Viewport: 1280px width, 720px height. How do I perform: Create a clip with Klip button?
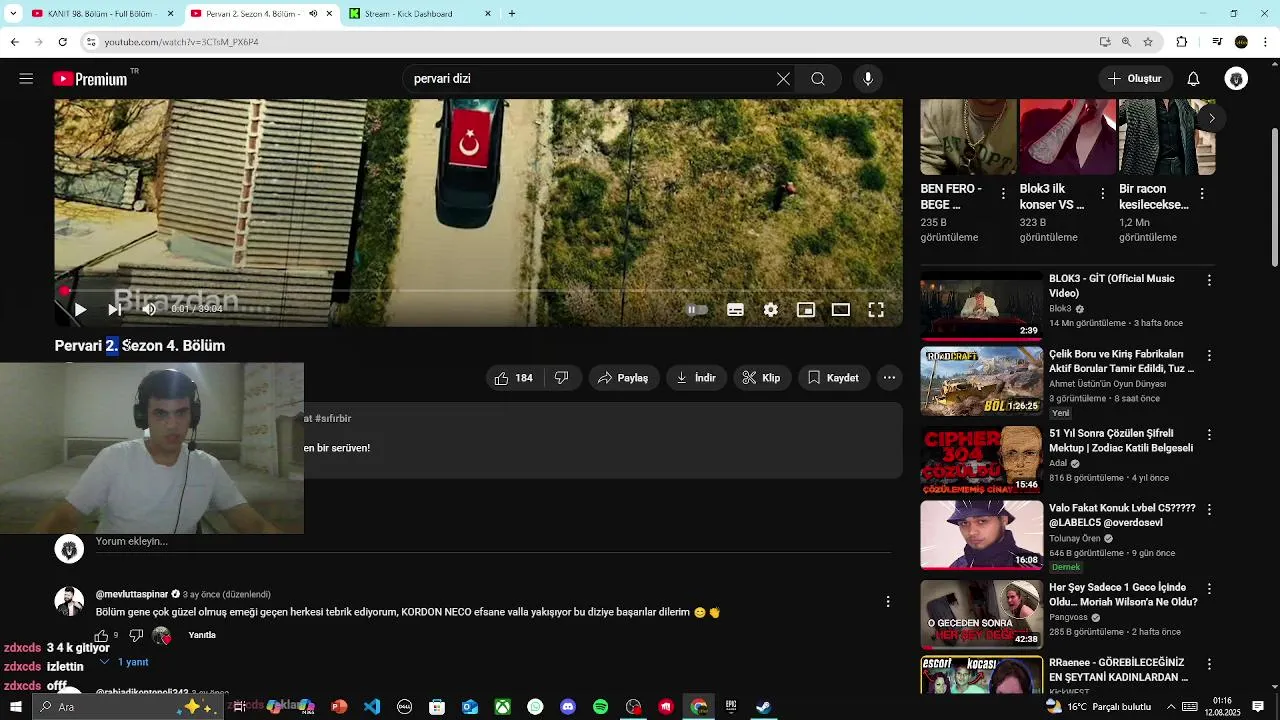762,378
